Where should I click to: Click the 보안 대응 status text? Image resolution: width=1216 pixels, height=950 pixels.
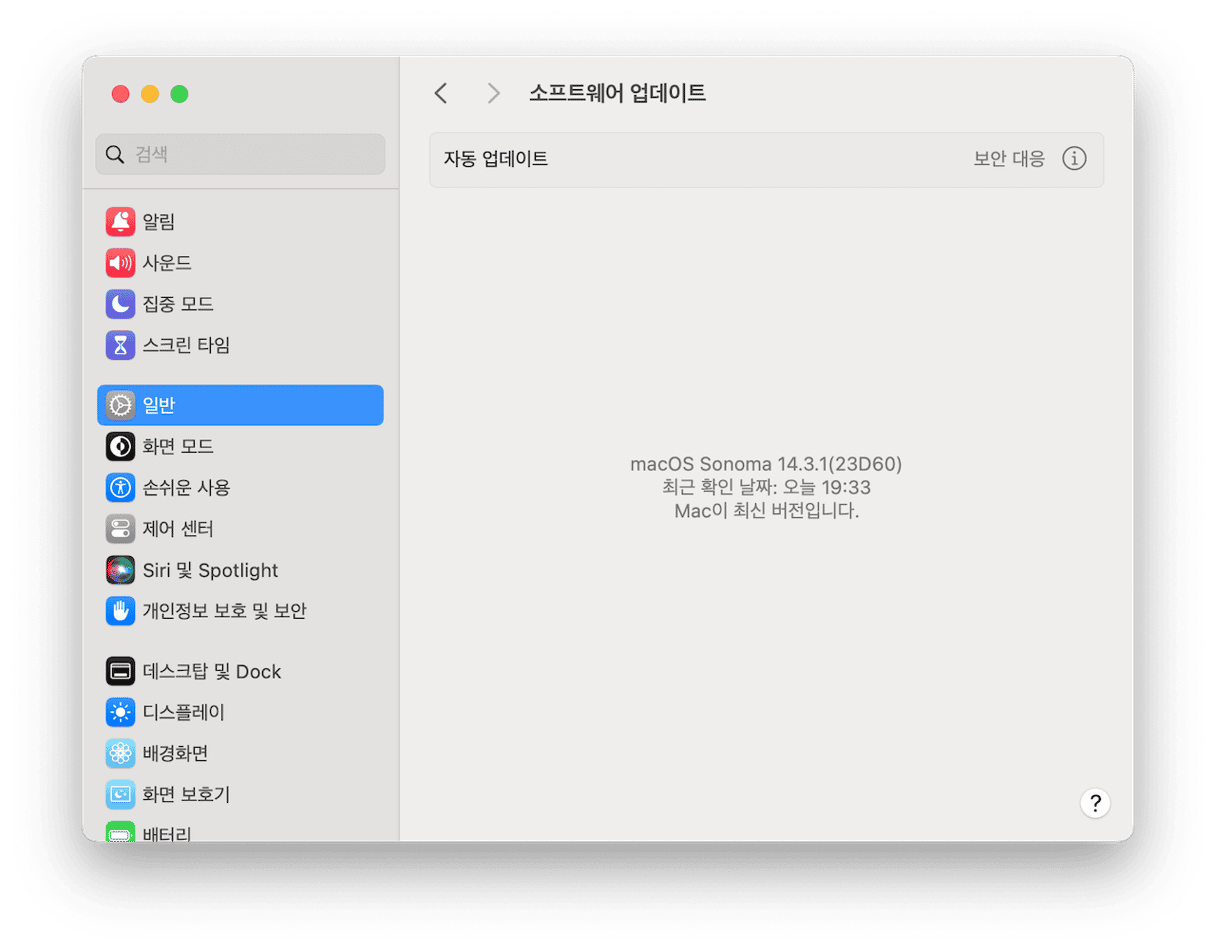click(1009, 159)
